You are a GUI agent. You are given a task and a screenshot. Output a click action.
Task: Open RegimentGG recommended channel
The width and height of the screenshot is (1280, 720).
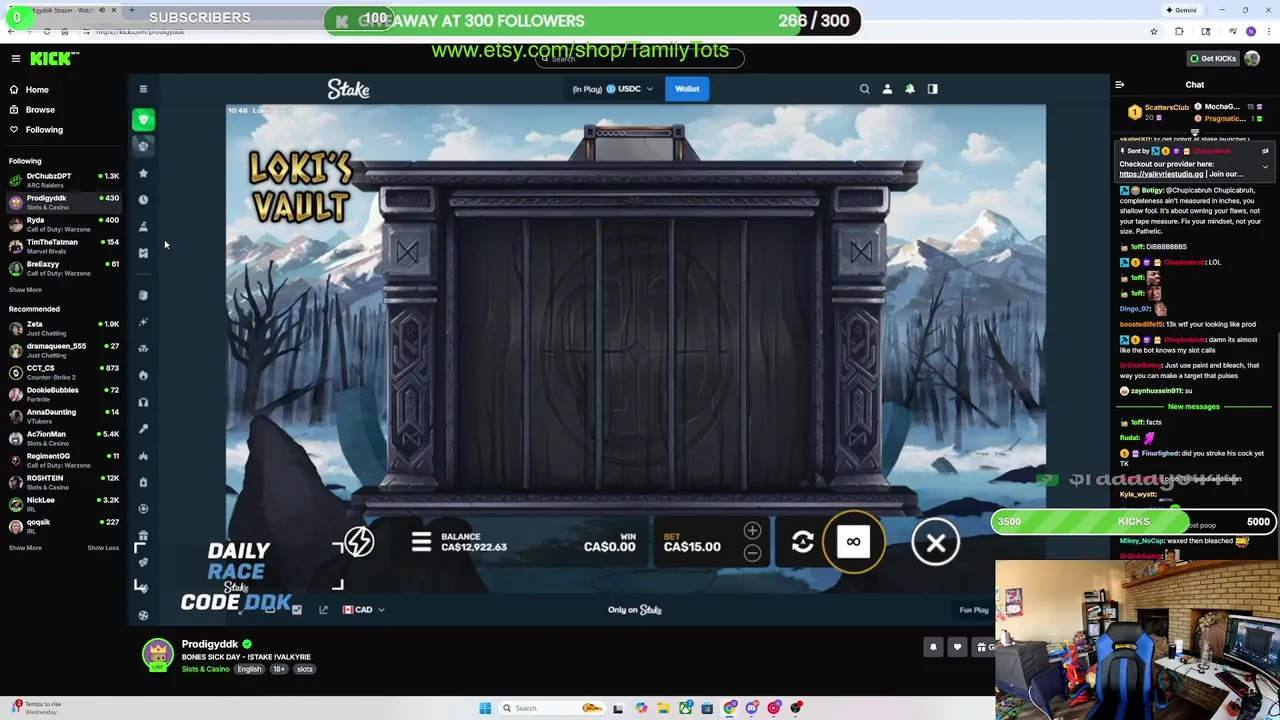64,460
